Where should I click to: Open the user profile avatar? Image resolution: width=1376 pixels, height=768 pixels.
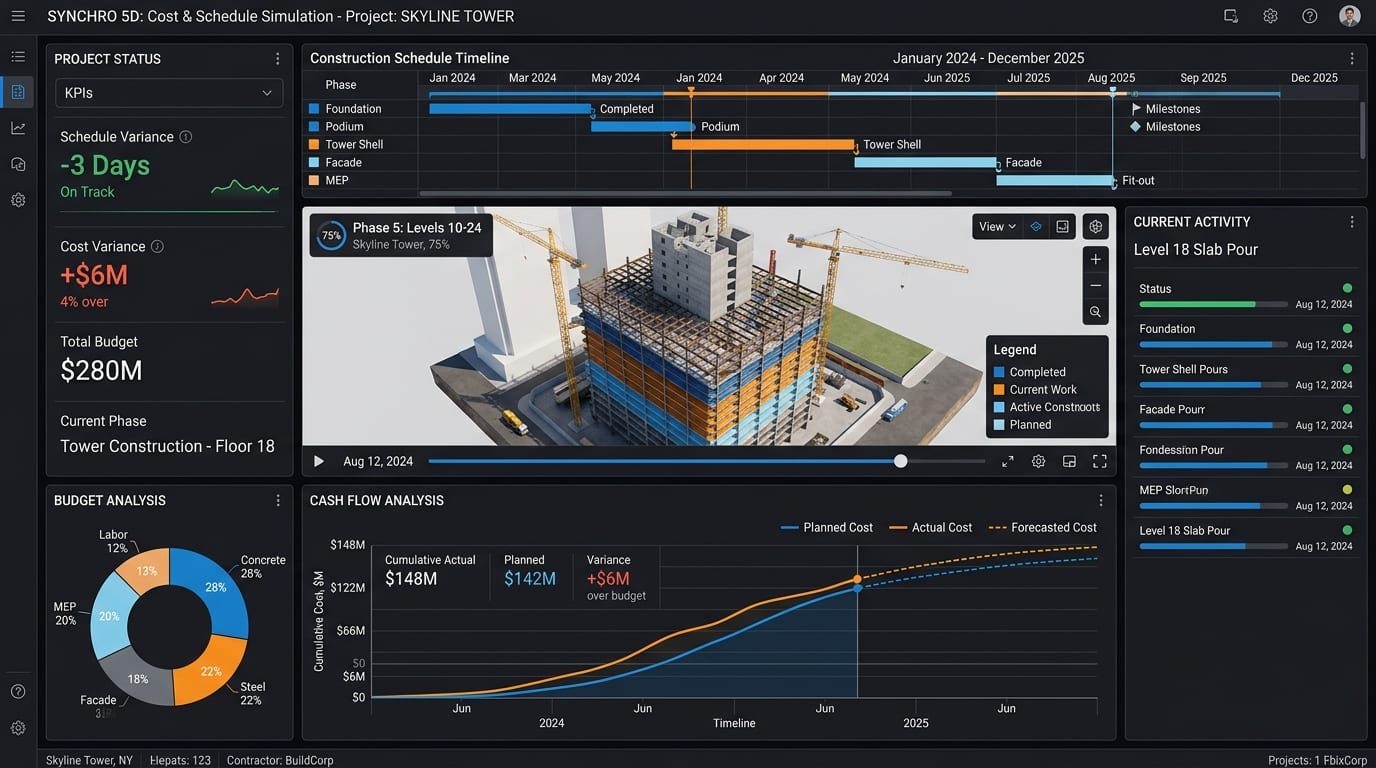click(x=1350, y=16)
